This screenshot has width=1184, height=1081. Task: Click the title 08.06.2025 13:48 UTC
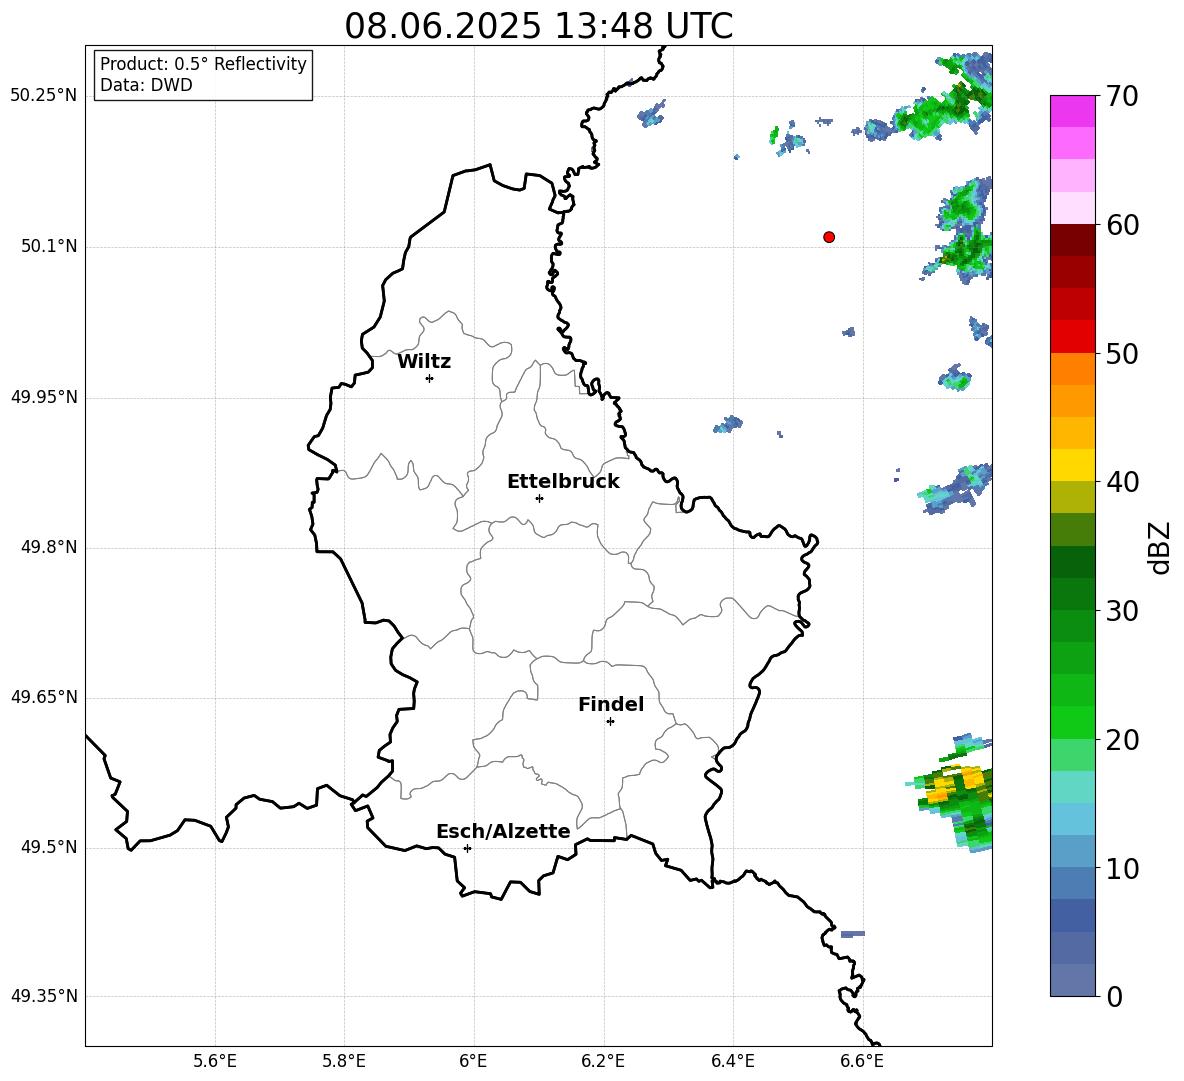pos(538,26)
